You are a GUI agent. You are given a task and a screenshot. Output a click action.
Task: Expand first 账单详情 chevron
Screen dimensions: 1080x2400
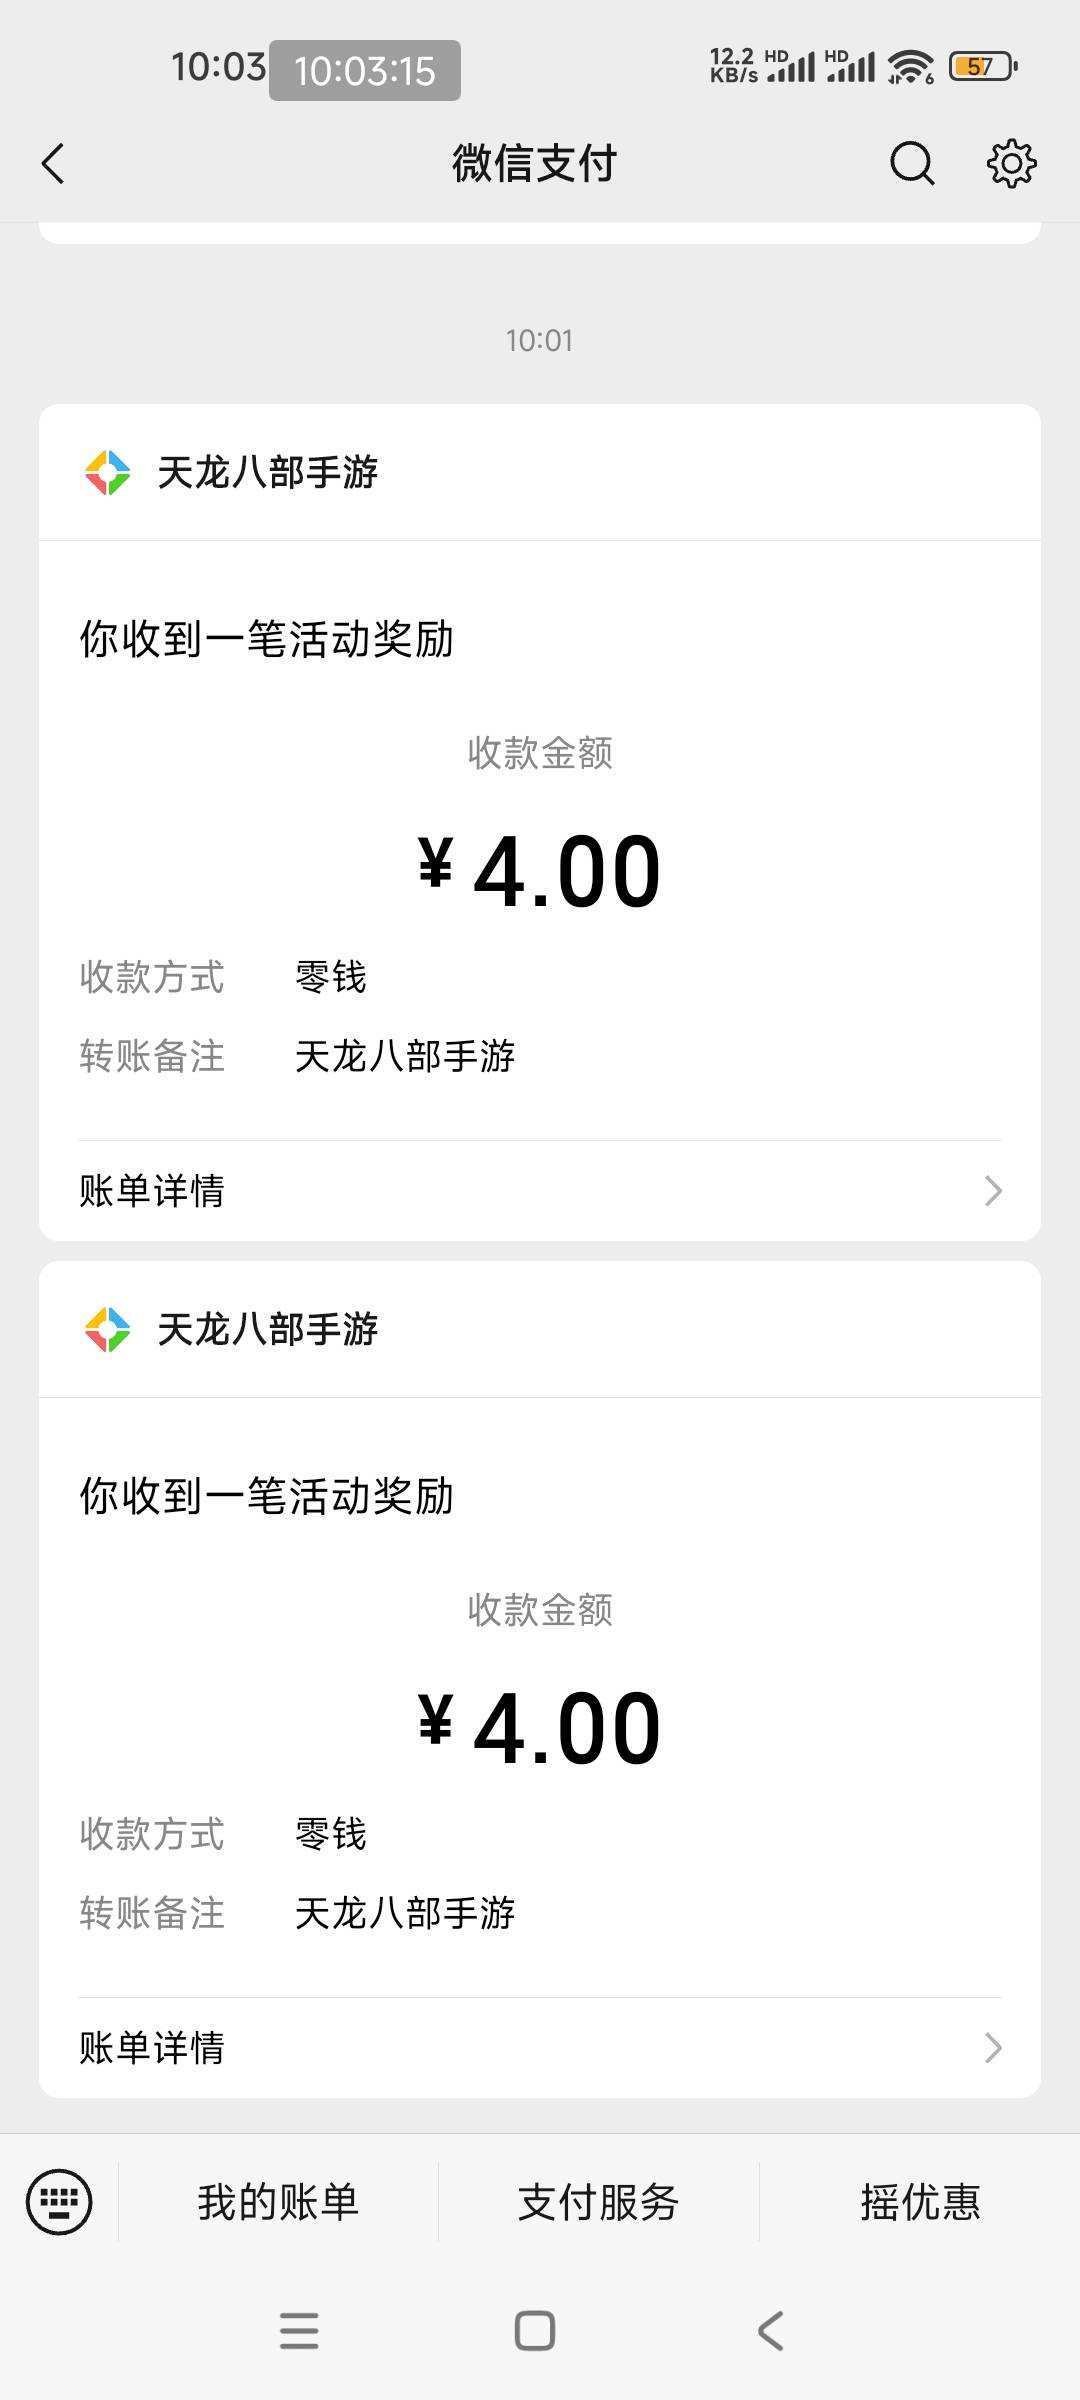[x=992, y=1191]
